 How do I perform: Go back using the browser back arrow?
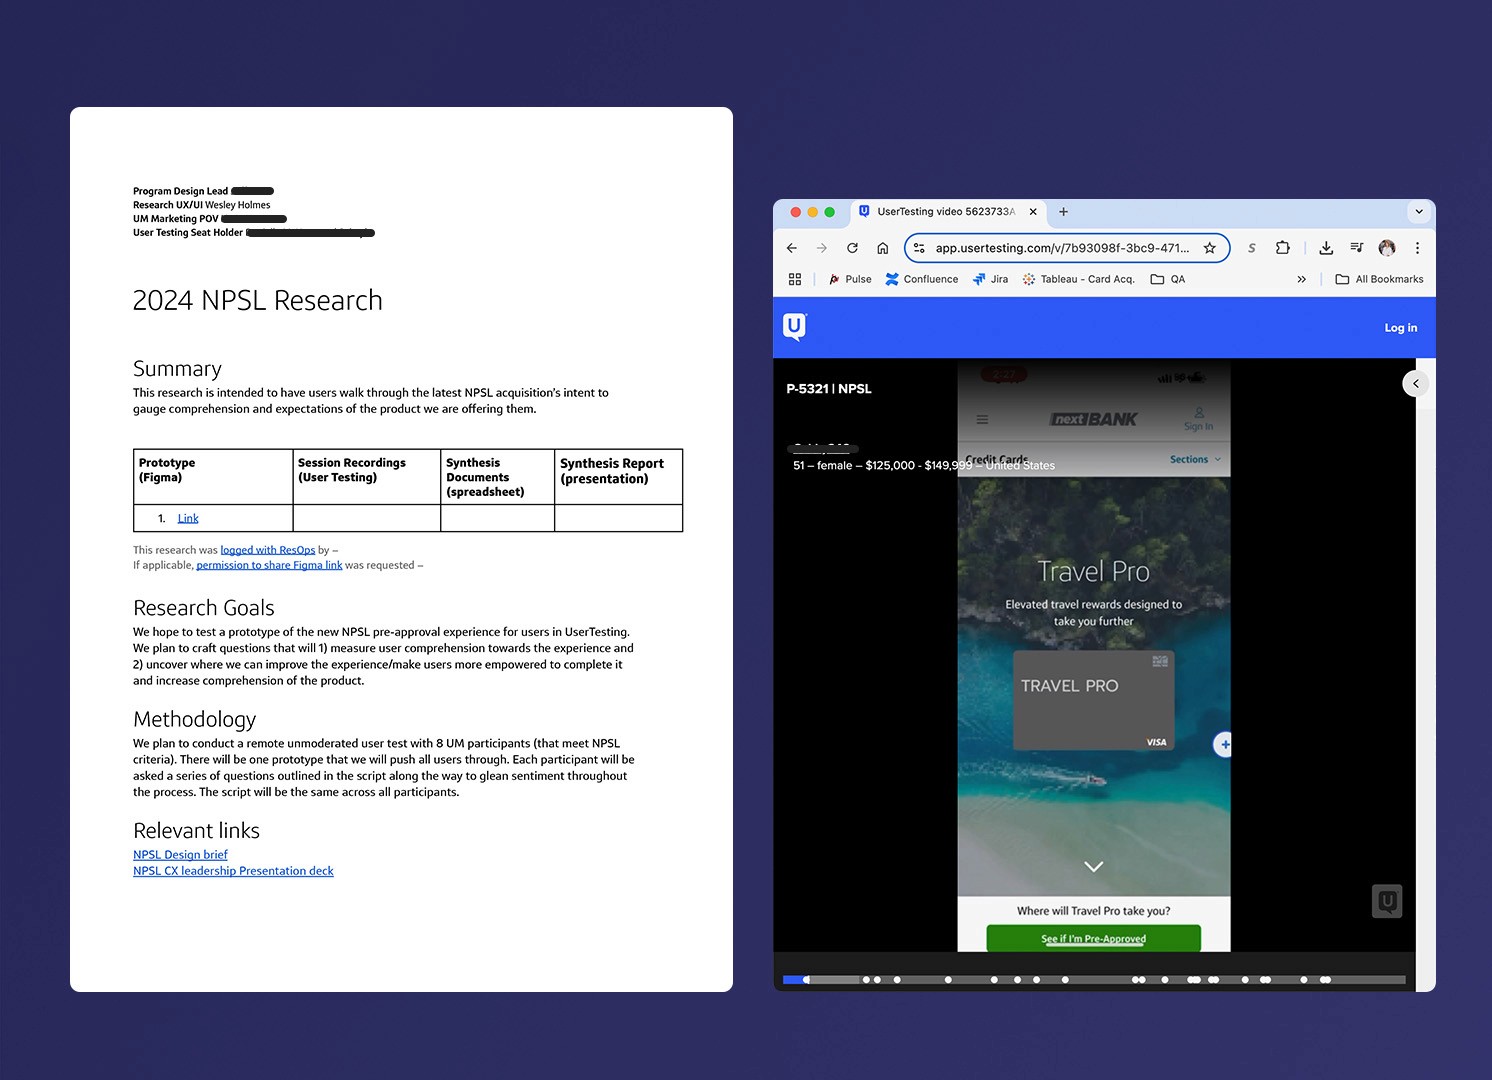792,248
